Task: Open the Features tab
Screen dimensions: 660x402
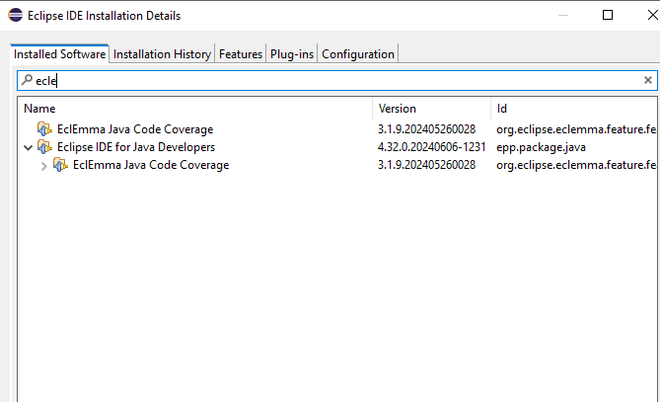Action: (240, 54)
